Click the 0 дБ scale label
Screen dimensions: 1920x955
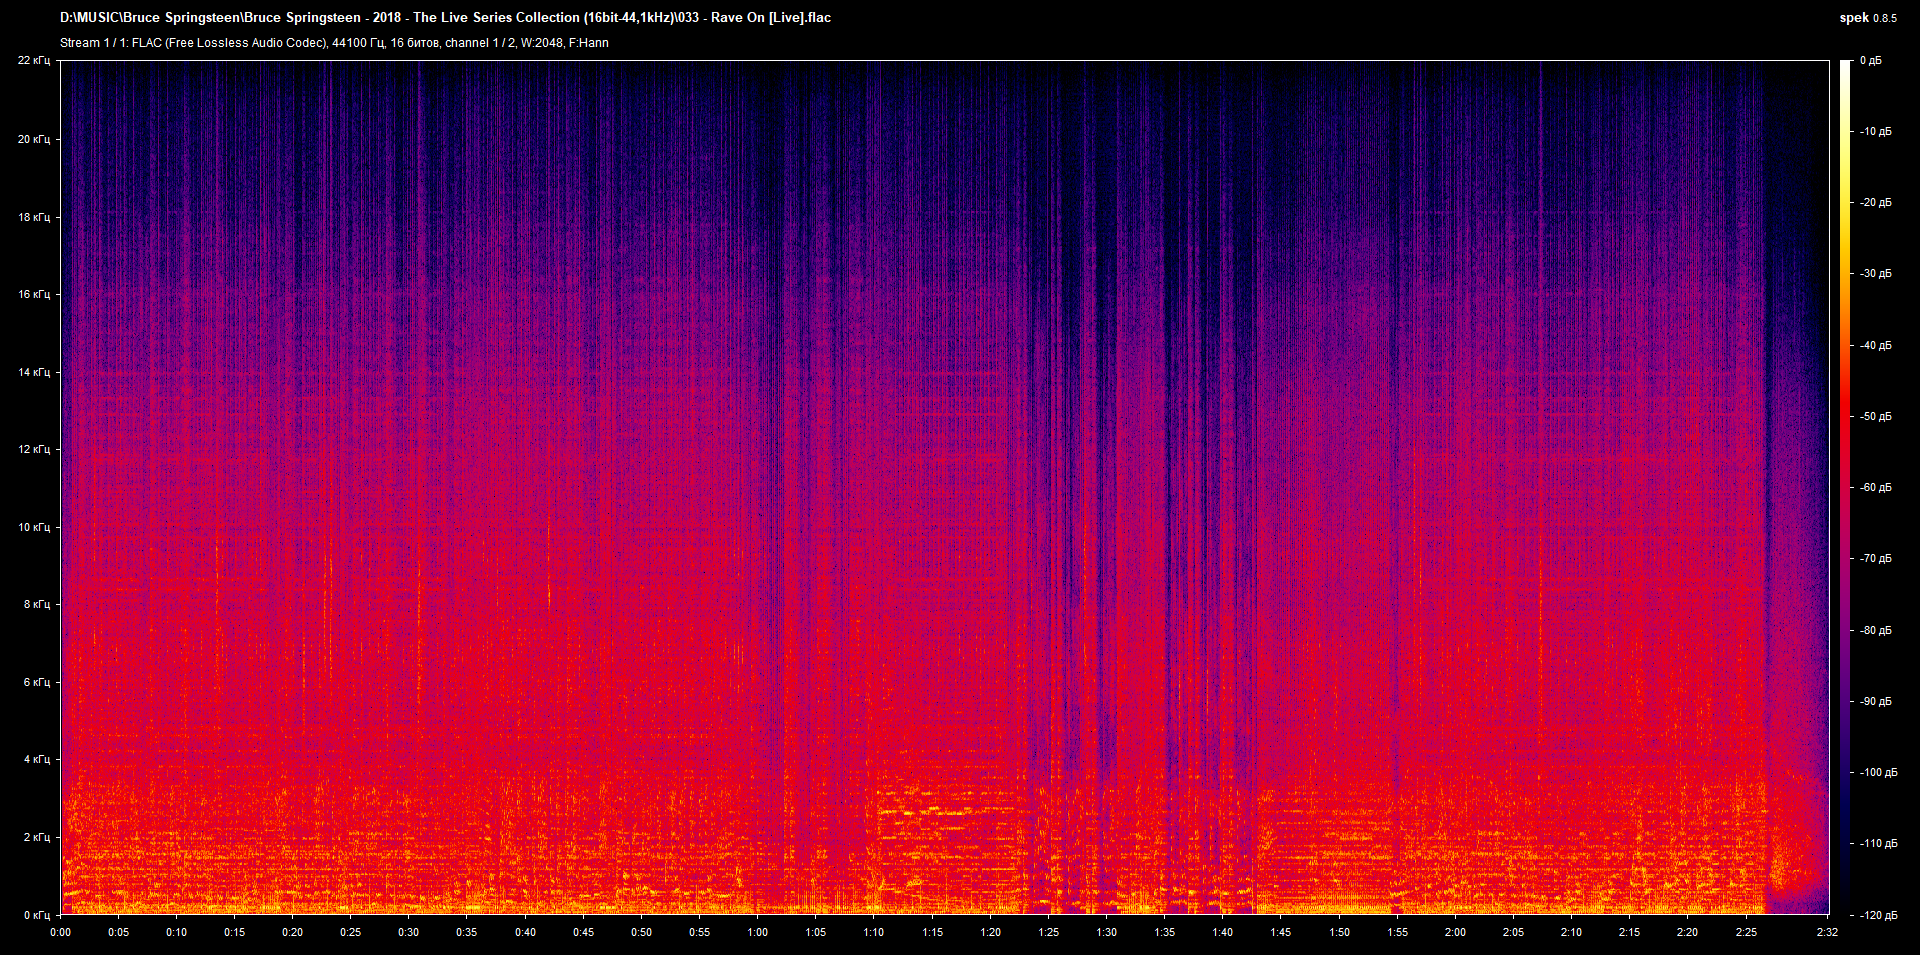point(1871,61)
